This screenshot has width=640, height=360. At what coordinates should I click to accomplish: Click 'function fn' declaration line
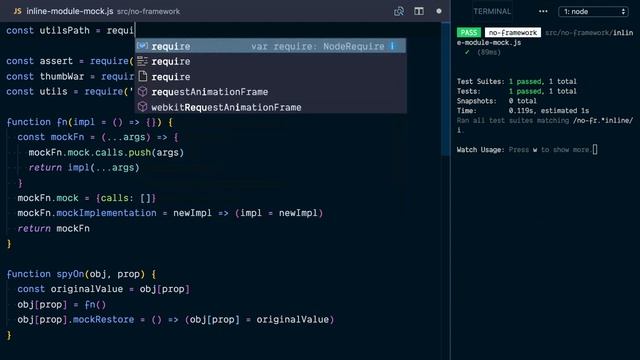tap(90, 122)
